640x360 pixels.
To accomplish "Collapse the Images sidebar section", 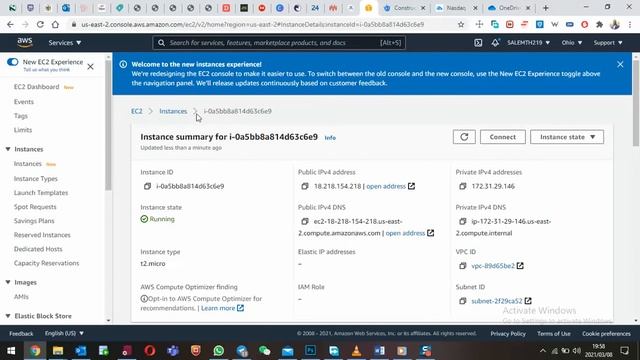I will coord(8,282).
